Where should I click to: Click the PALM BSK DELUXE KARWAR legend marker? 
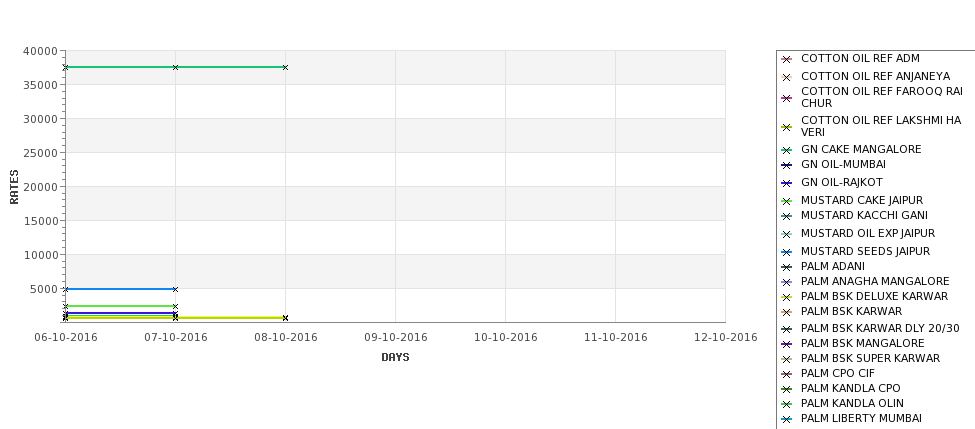[786, 297]
